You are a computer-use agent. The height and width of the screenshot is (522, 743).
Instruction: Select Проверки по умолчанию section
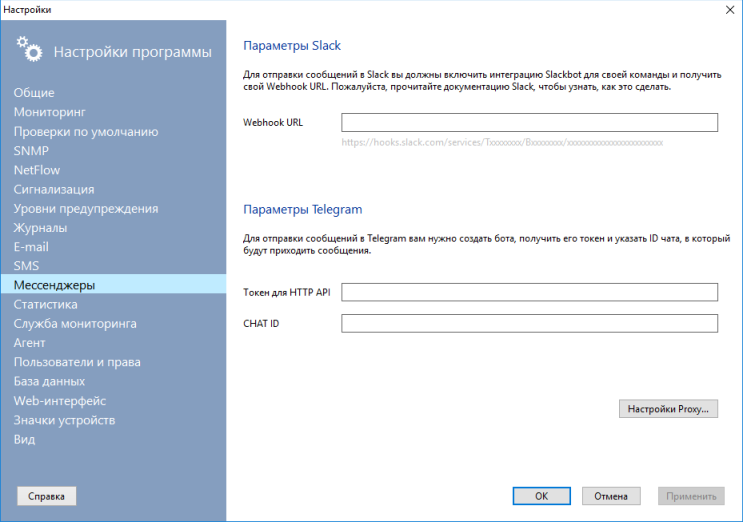[86, 132]
